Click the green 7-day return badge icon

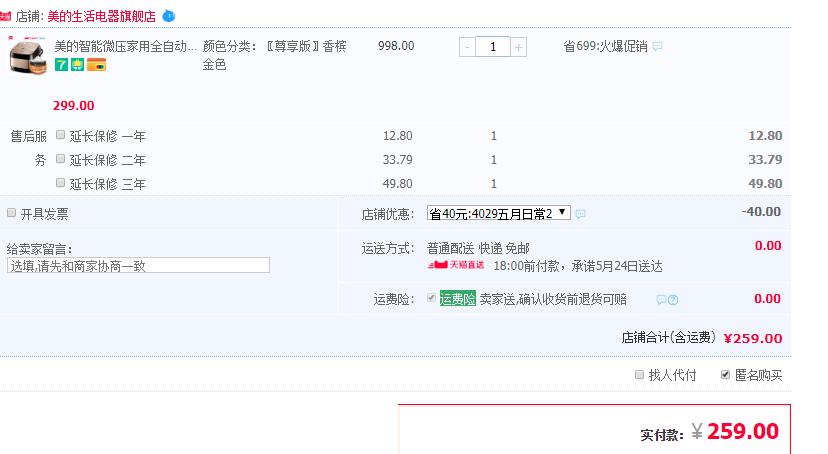pos(61,65)
